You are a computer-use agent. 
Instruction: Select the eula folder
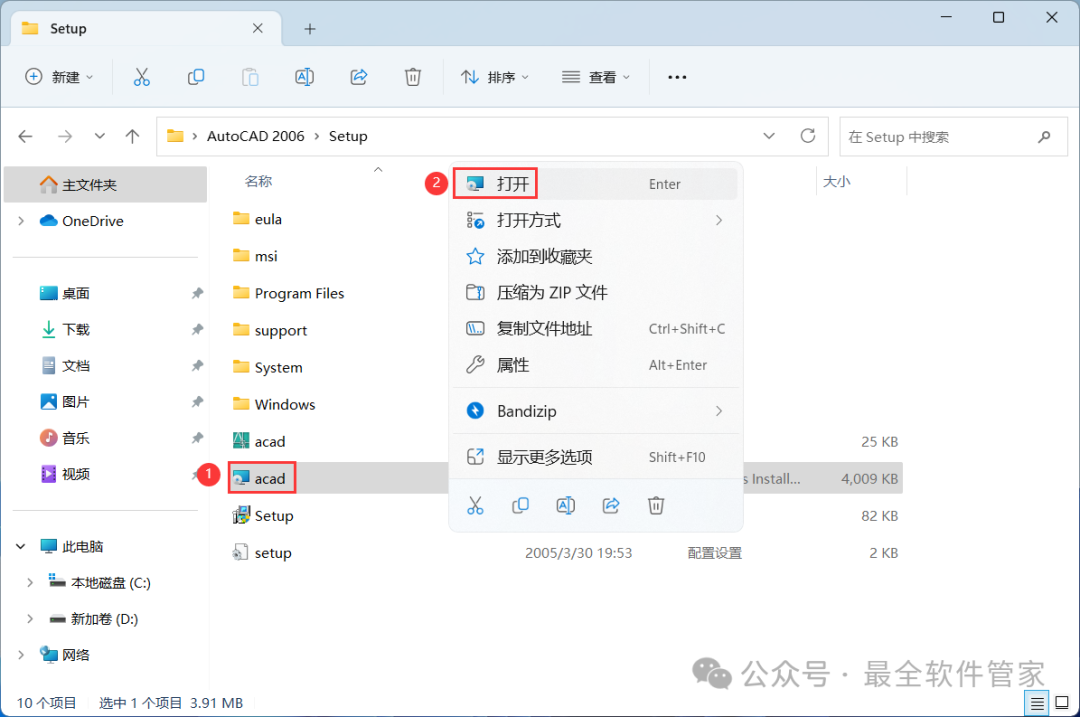tap(257, 219)
